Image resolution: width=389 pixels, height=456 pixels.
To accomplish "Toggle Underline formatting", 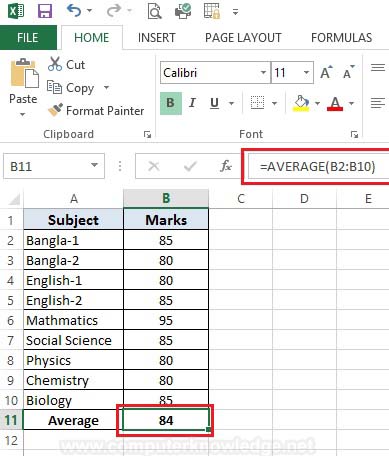I will 215,103.
